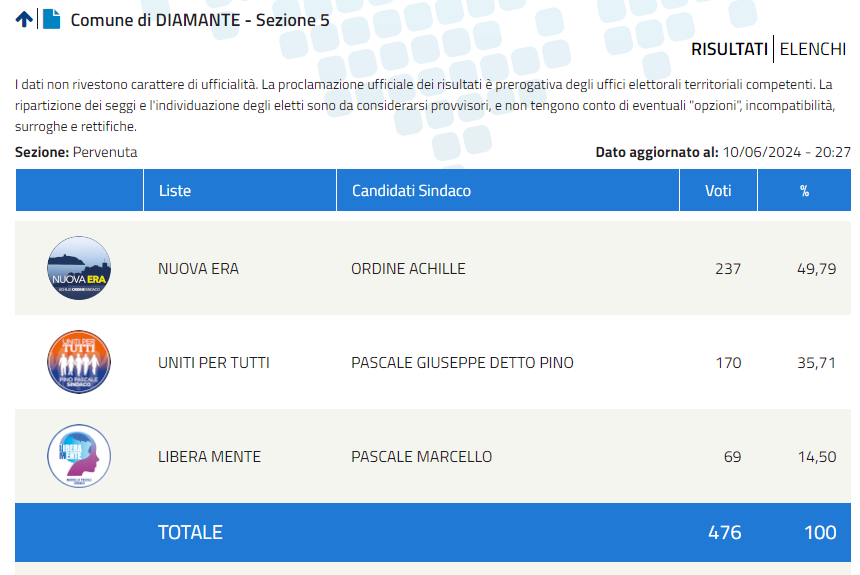Click the Nuova Era list logo
Image resolution: width=860 pixels, height=575 pixels.
coord(79,268)
